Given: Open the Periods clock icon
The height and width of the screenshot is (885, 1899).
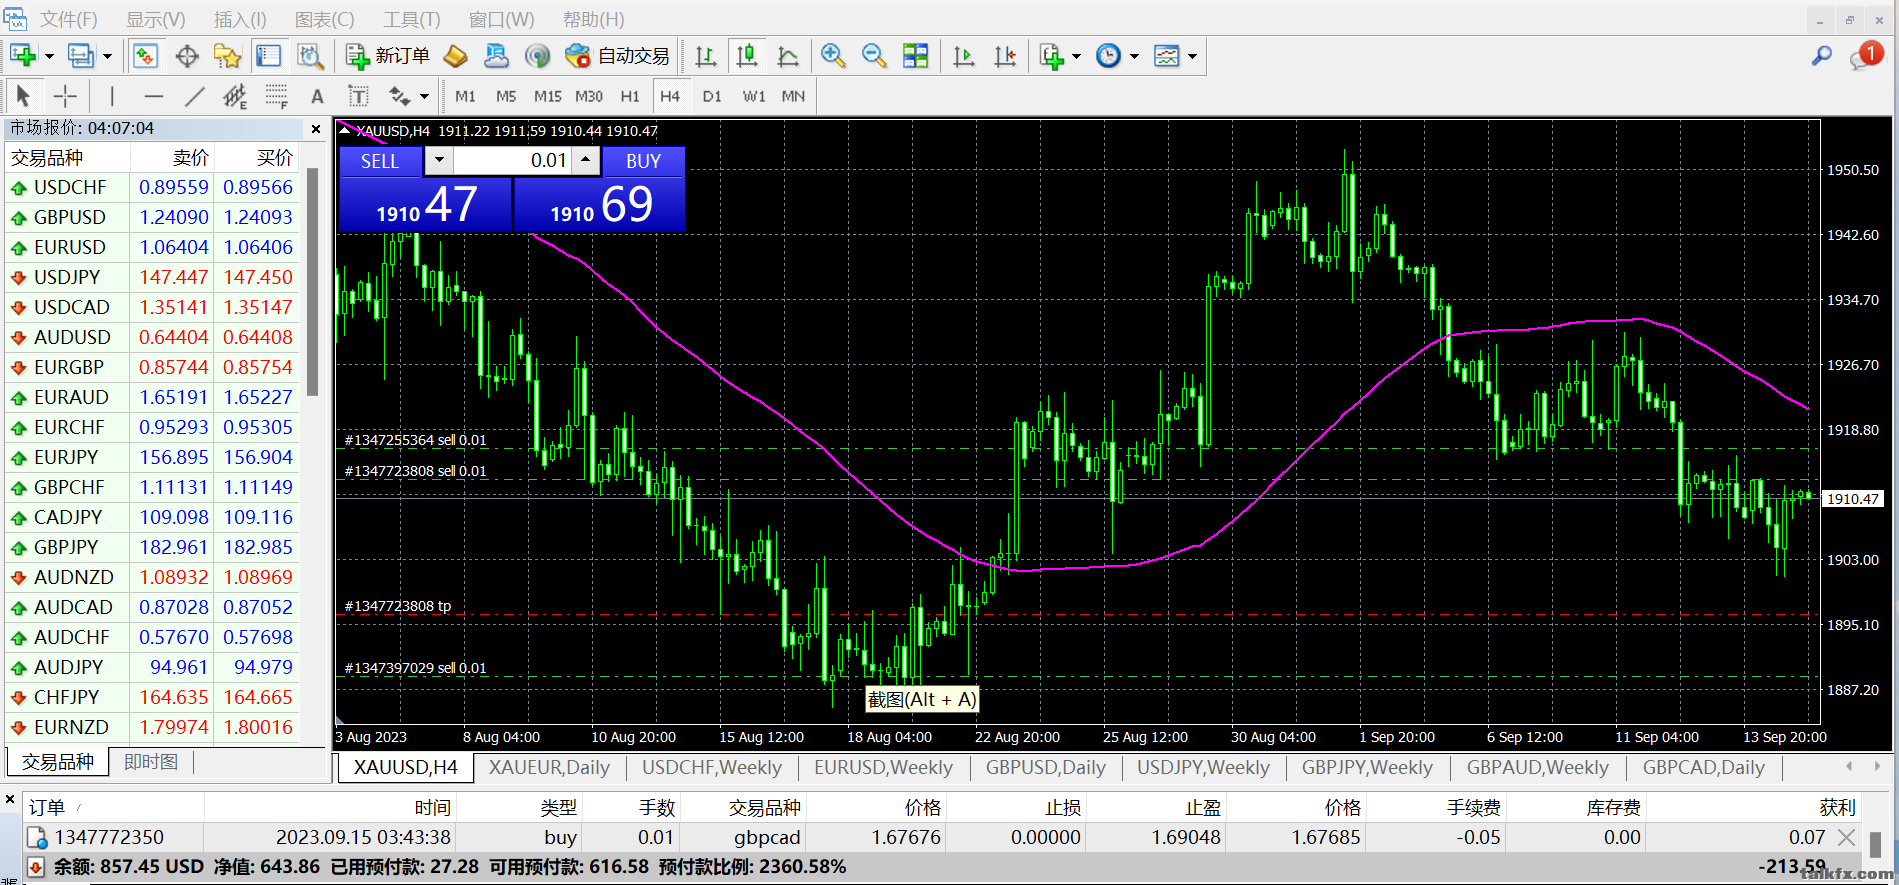Looking at the screenshot, I should coord(1108,56).
